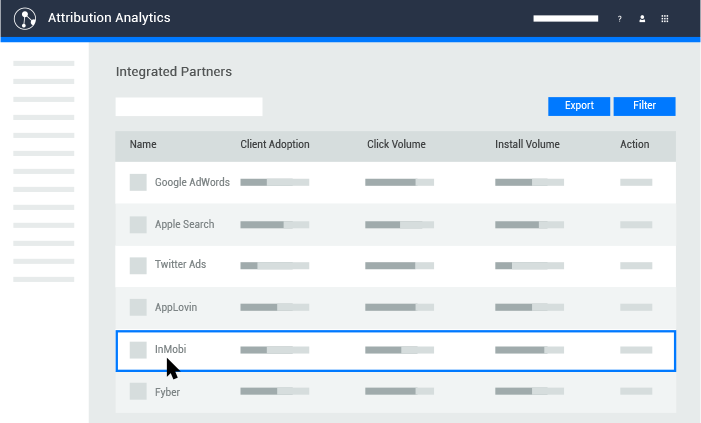Viewport: 701px width, 423px height.
Task: Click the InMobi action placeholder
Action: (636, 350)
